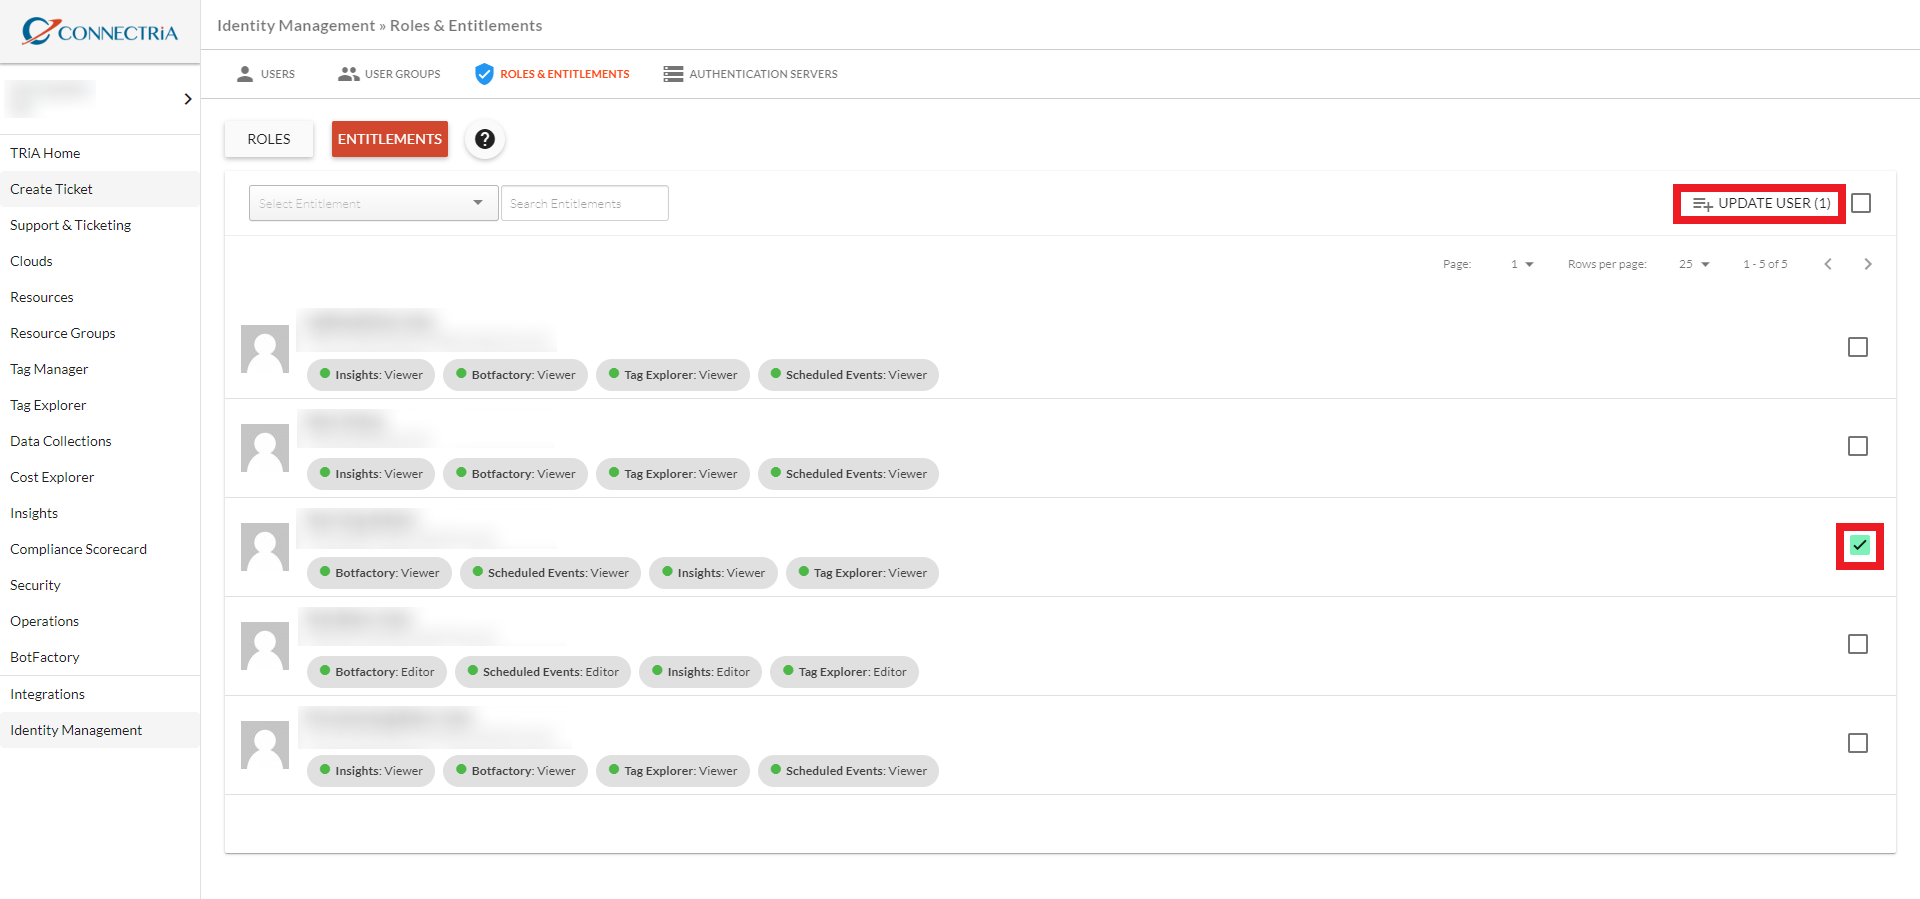Click the Users person icon
1920x899 pixels.
[x=245, y=74]
